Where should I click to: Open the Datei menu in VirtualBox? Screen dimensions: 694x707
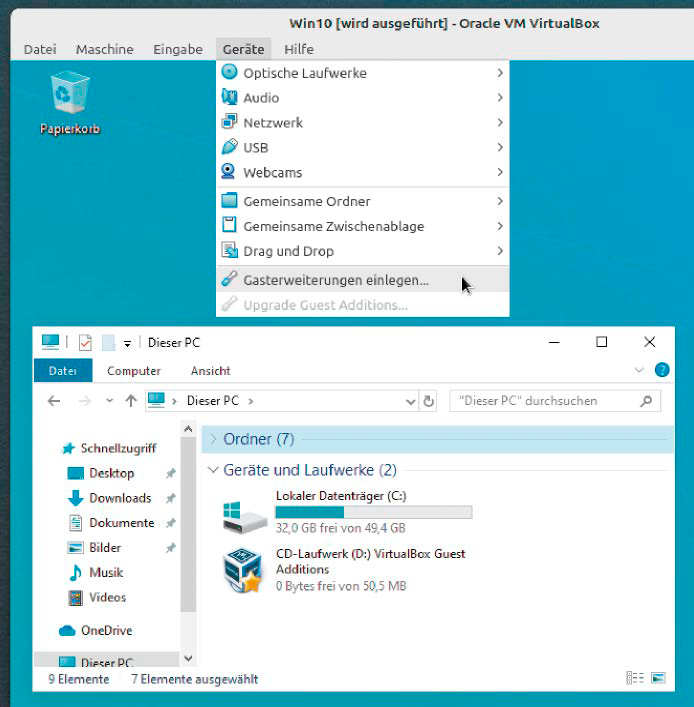[40, 49]
